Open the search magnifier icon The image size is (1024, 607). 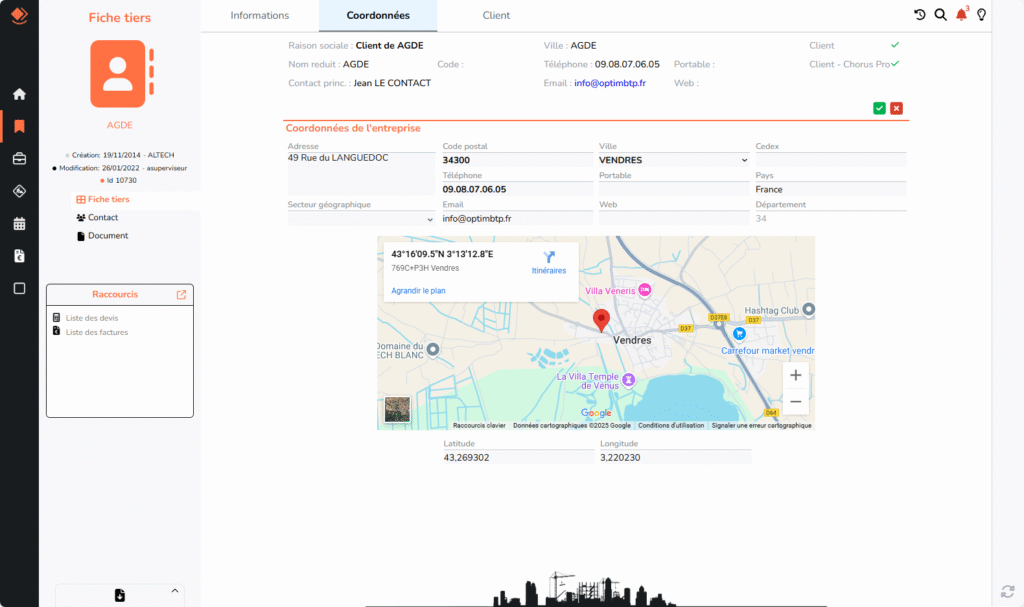coord(940,14)
